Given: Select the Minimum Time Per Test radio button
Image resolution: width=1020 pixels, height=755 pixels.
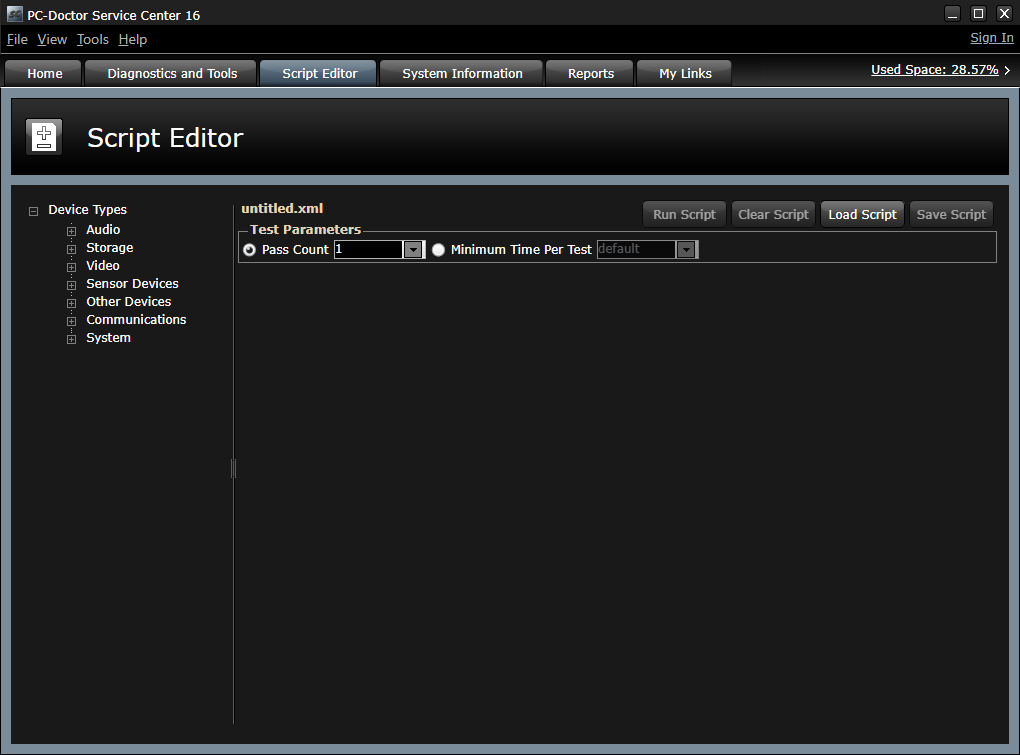Looking at the screenshot, I should point(438,250).
